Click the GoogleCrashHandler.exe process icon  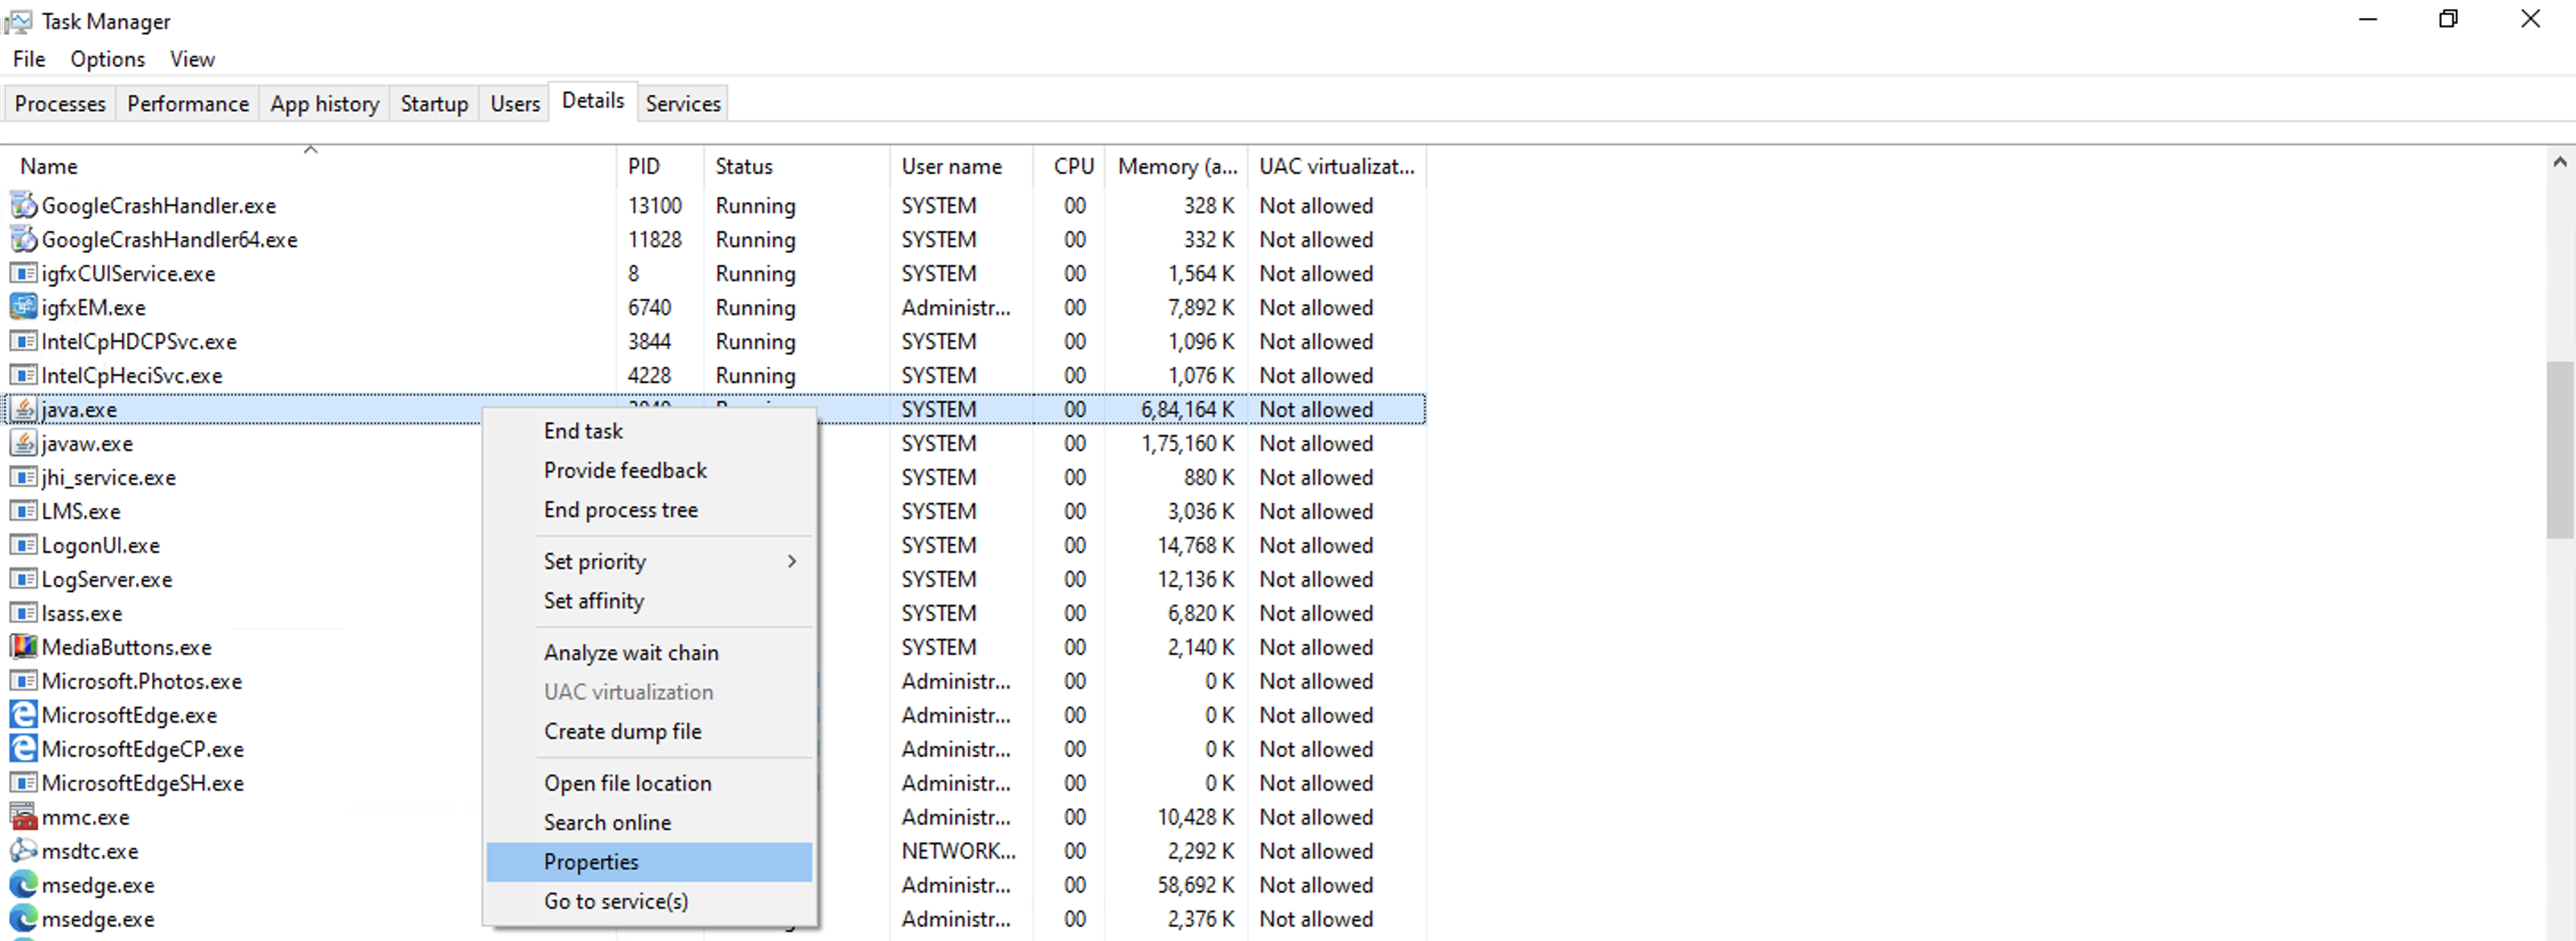point(23,206)
